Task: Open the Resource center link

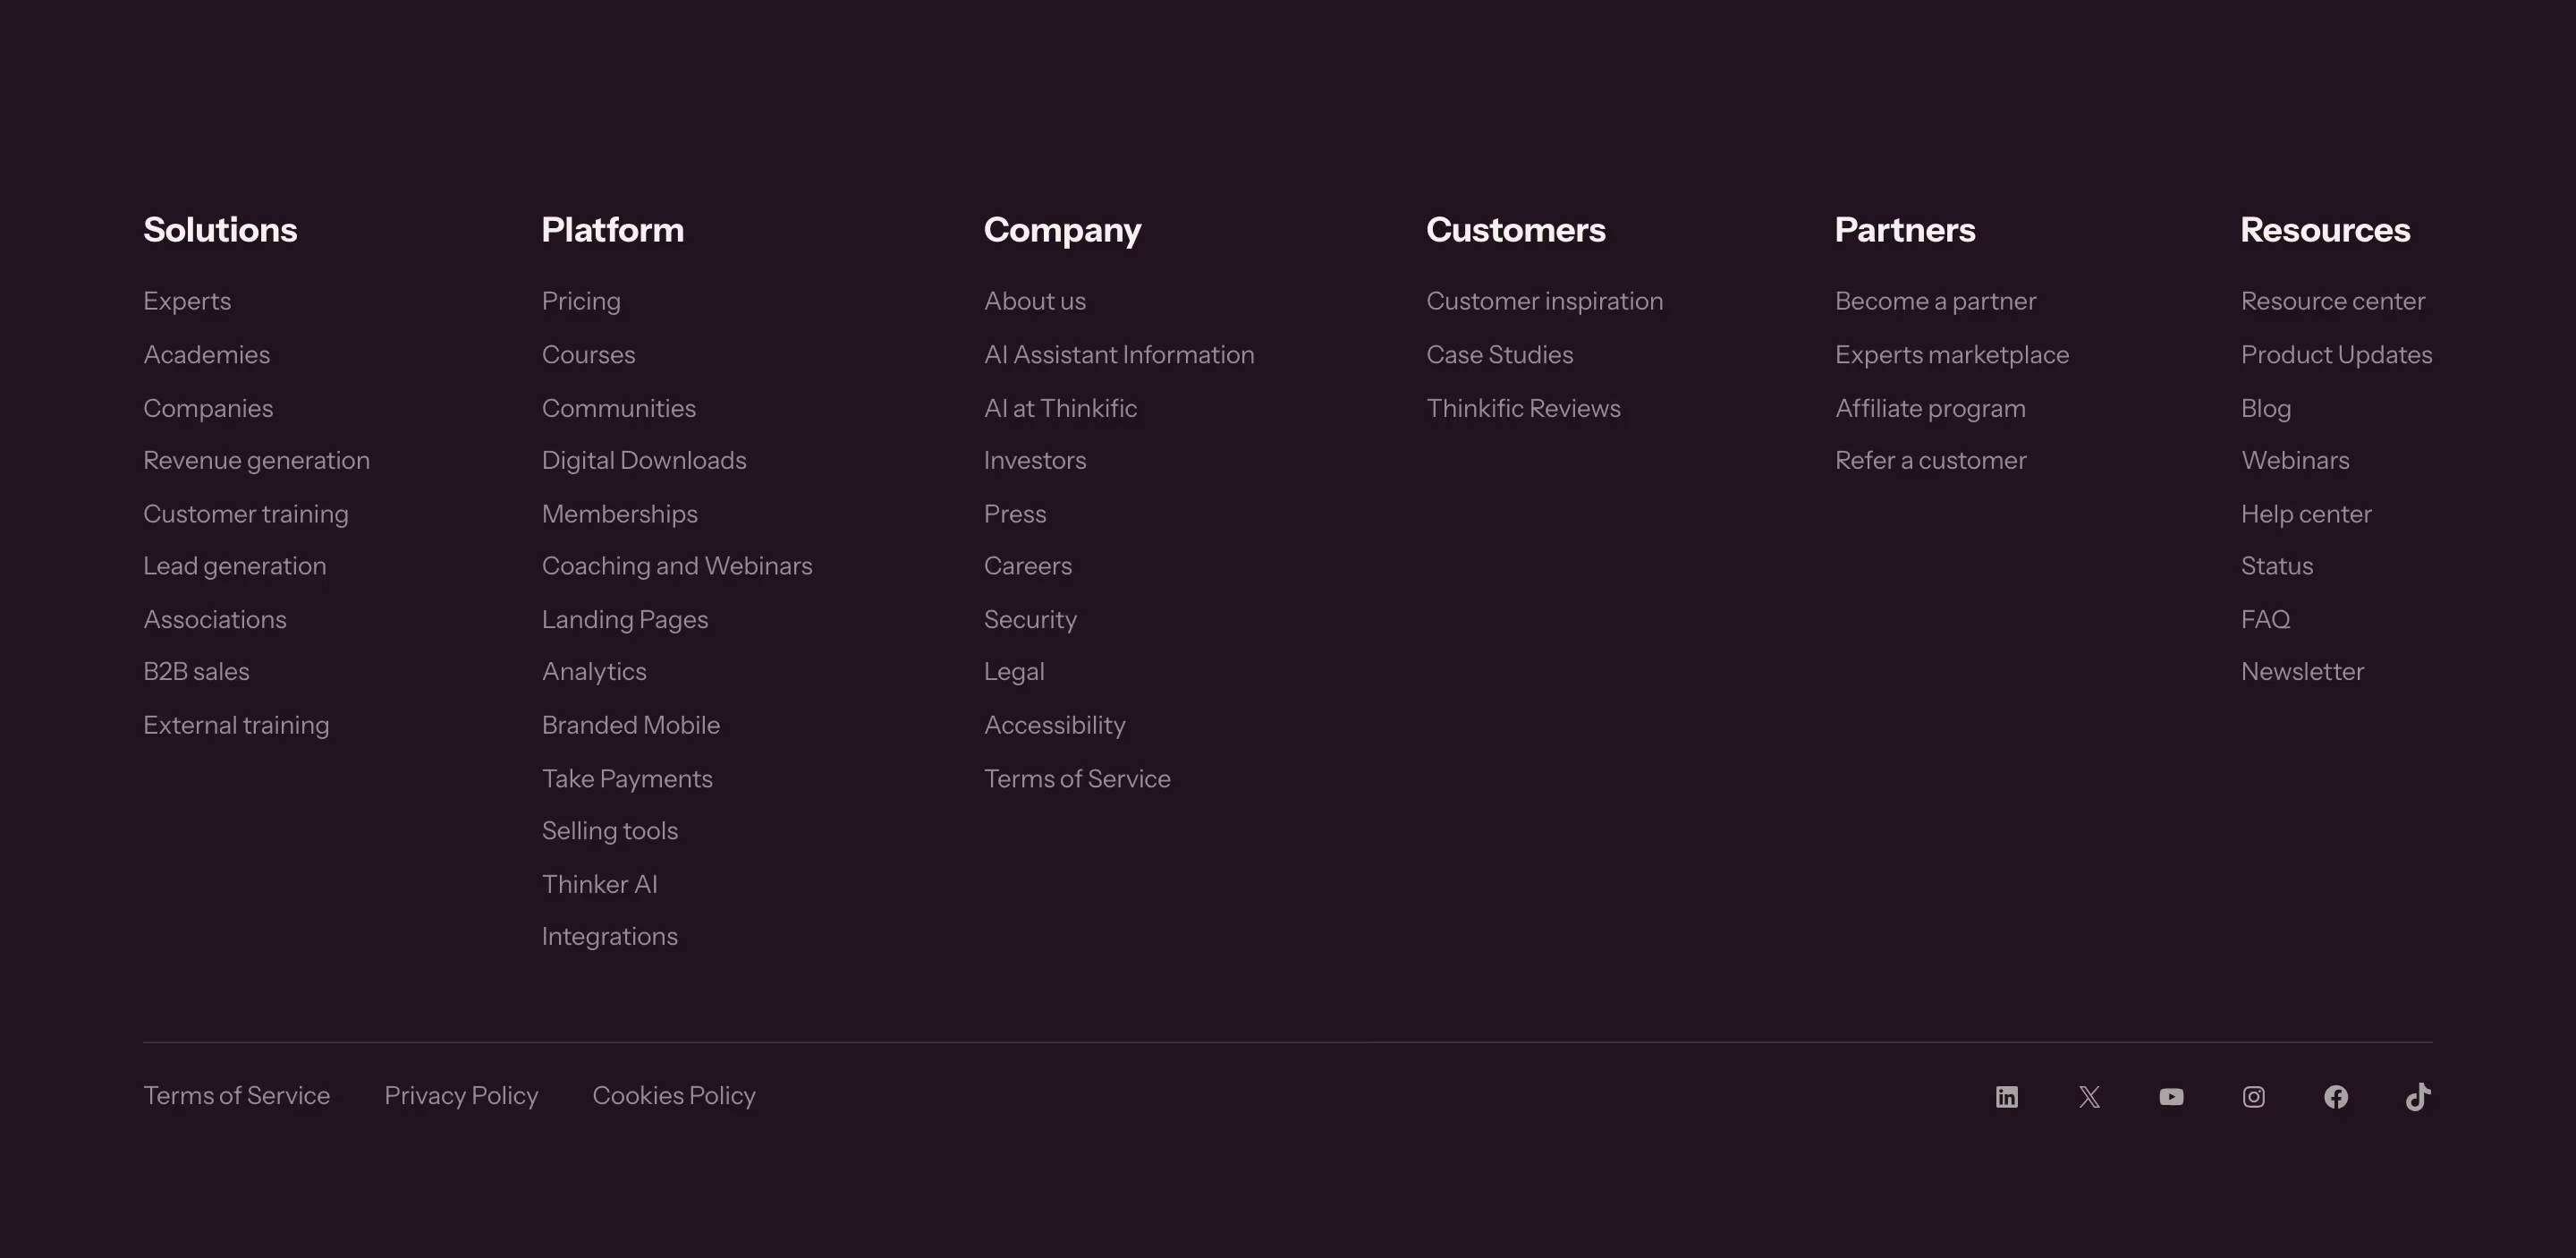Action: [2332, 301]
